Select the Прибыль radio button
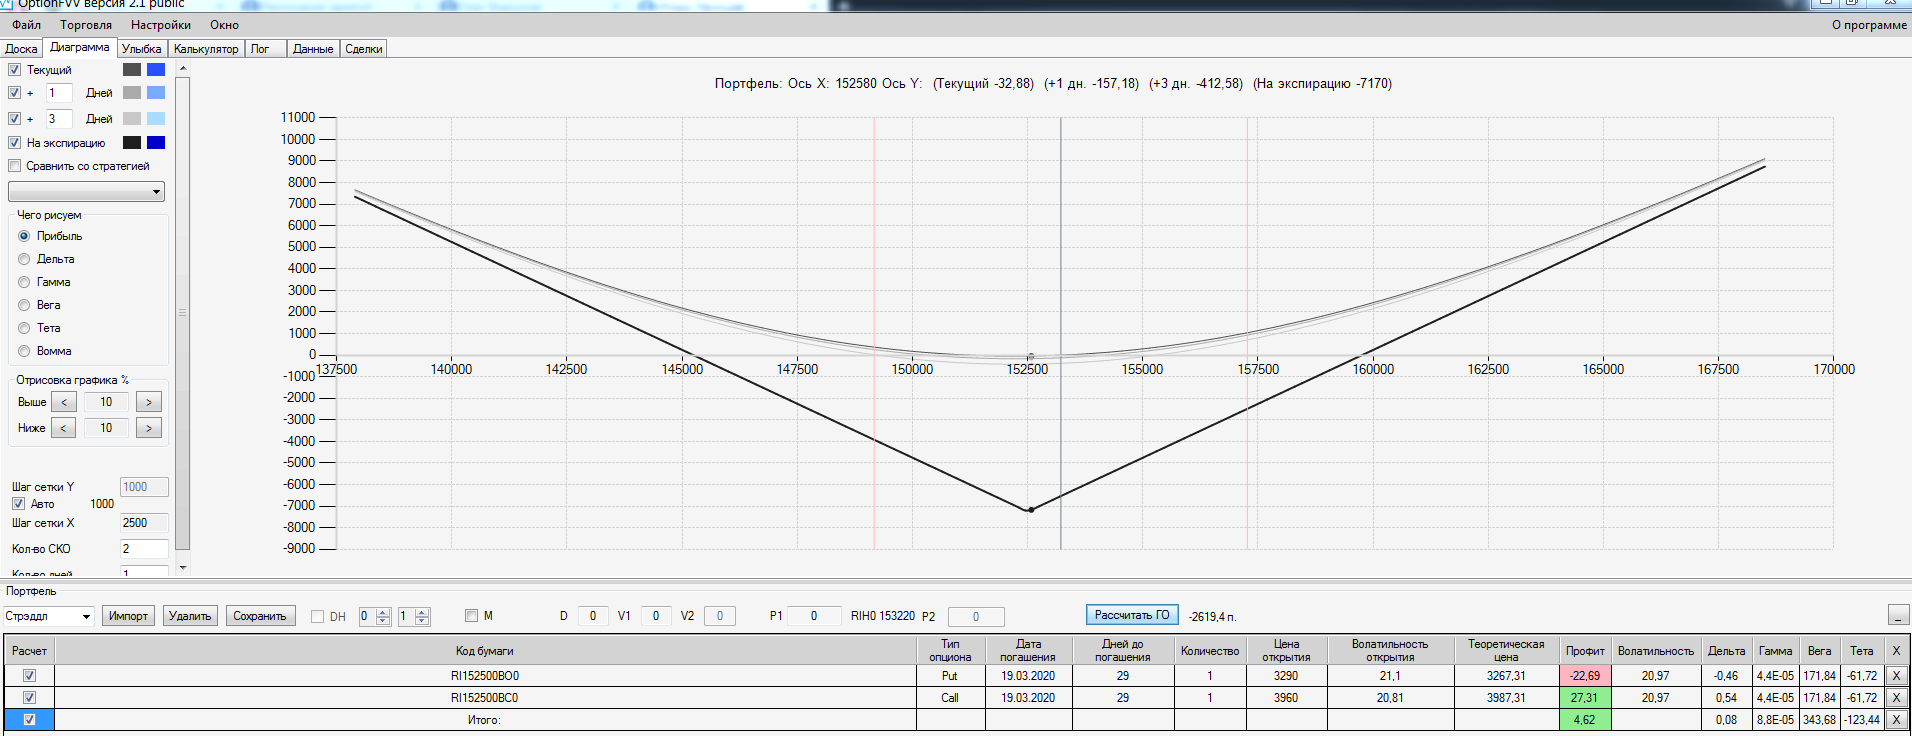The image size is (1912, 736). click(x=24, y=236)
